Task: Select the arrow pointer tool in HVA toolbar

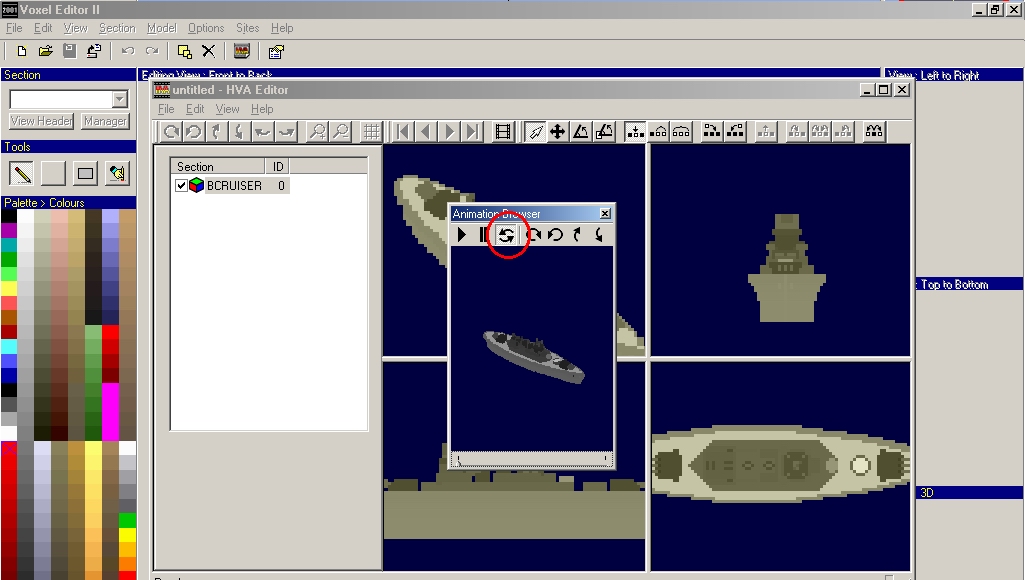Action: pyautogui.click(x=535, y=132)
